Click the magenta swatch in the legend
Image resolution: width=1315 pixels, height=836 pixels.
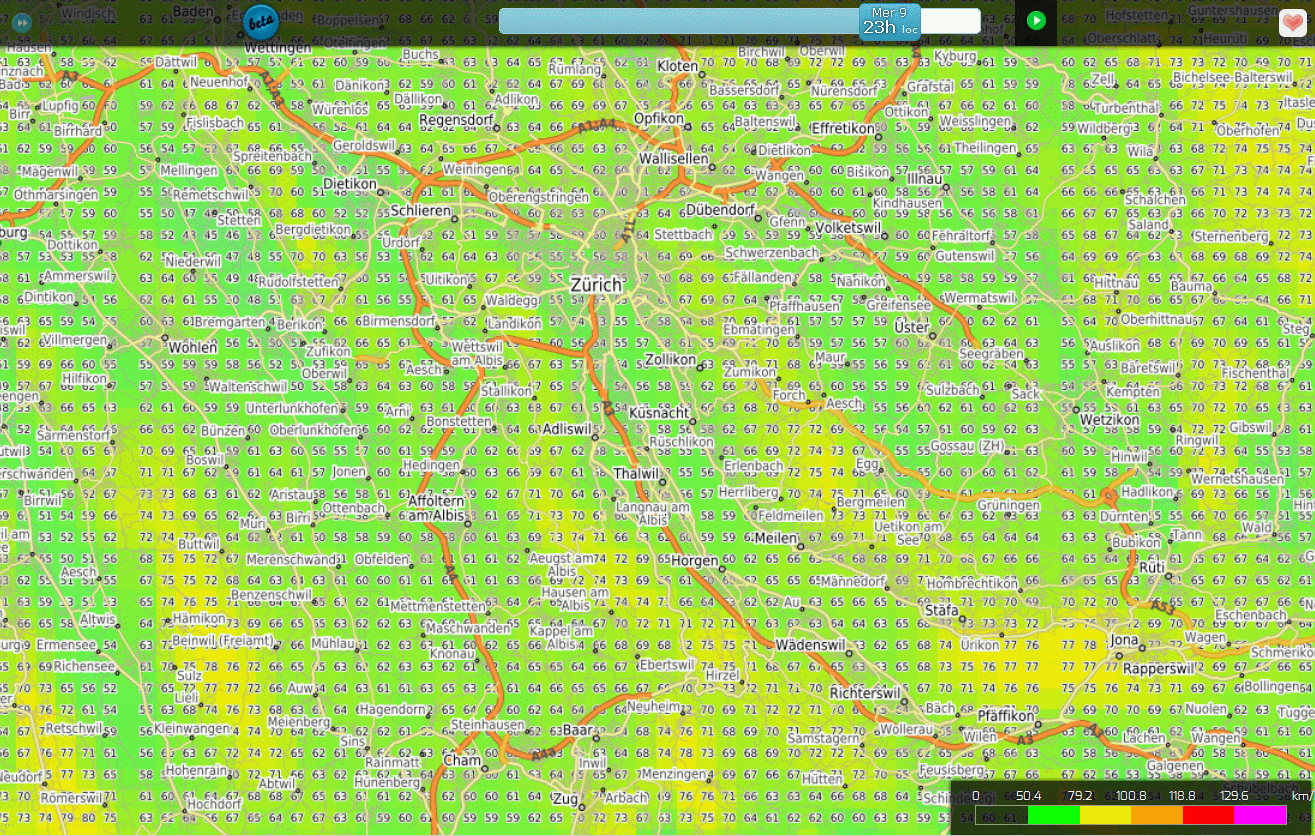1260,815
